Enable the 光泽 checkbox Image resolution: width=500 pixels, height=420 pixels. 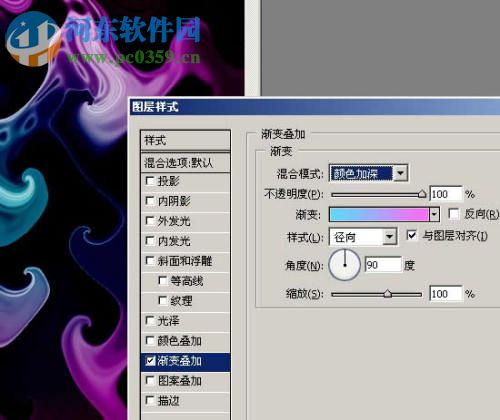[150, 321]
